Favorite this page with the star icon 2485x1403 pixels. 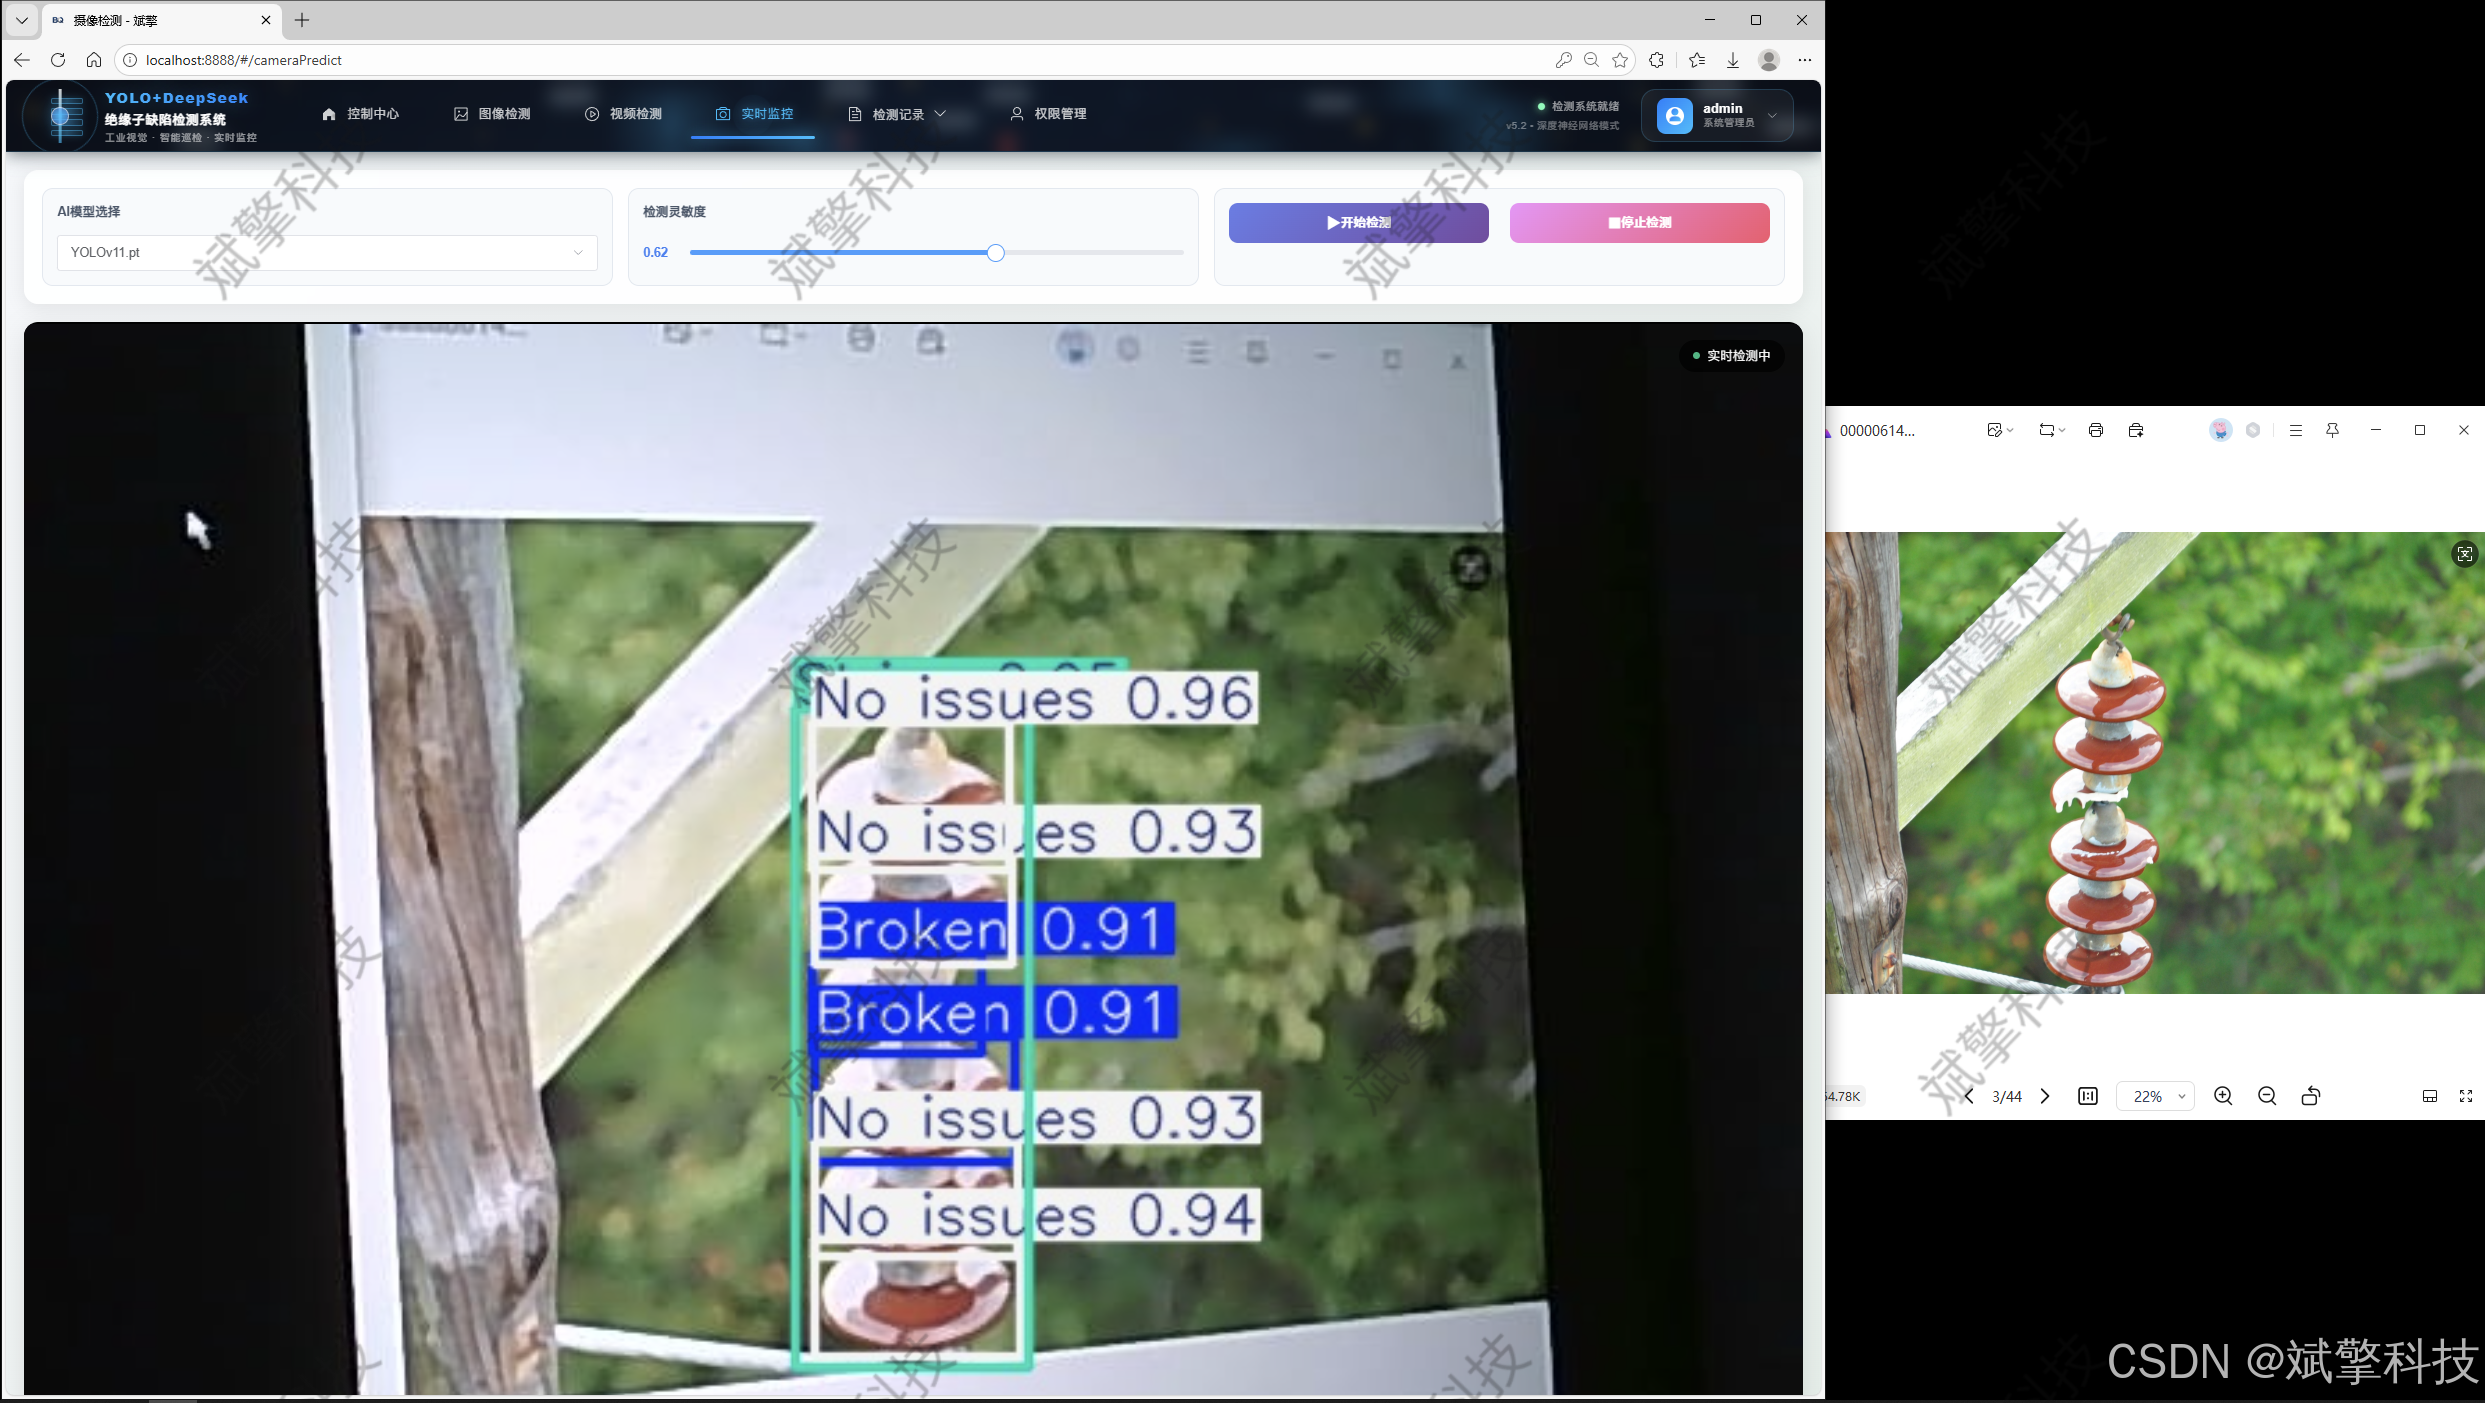coord(1620,60)
